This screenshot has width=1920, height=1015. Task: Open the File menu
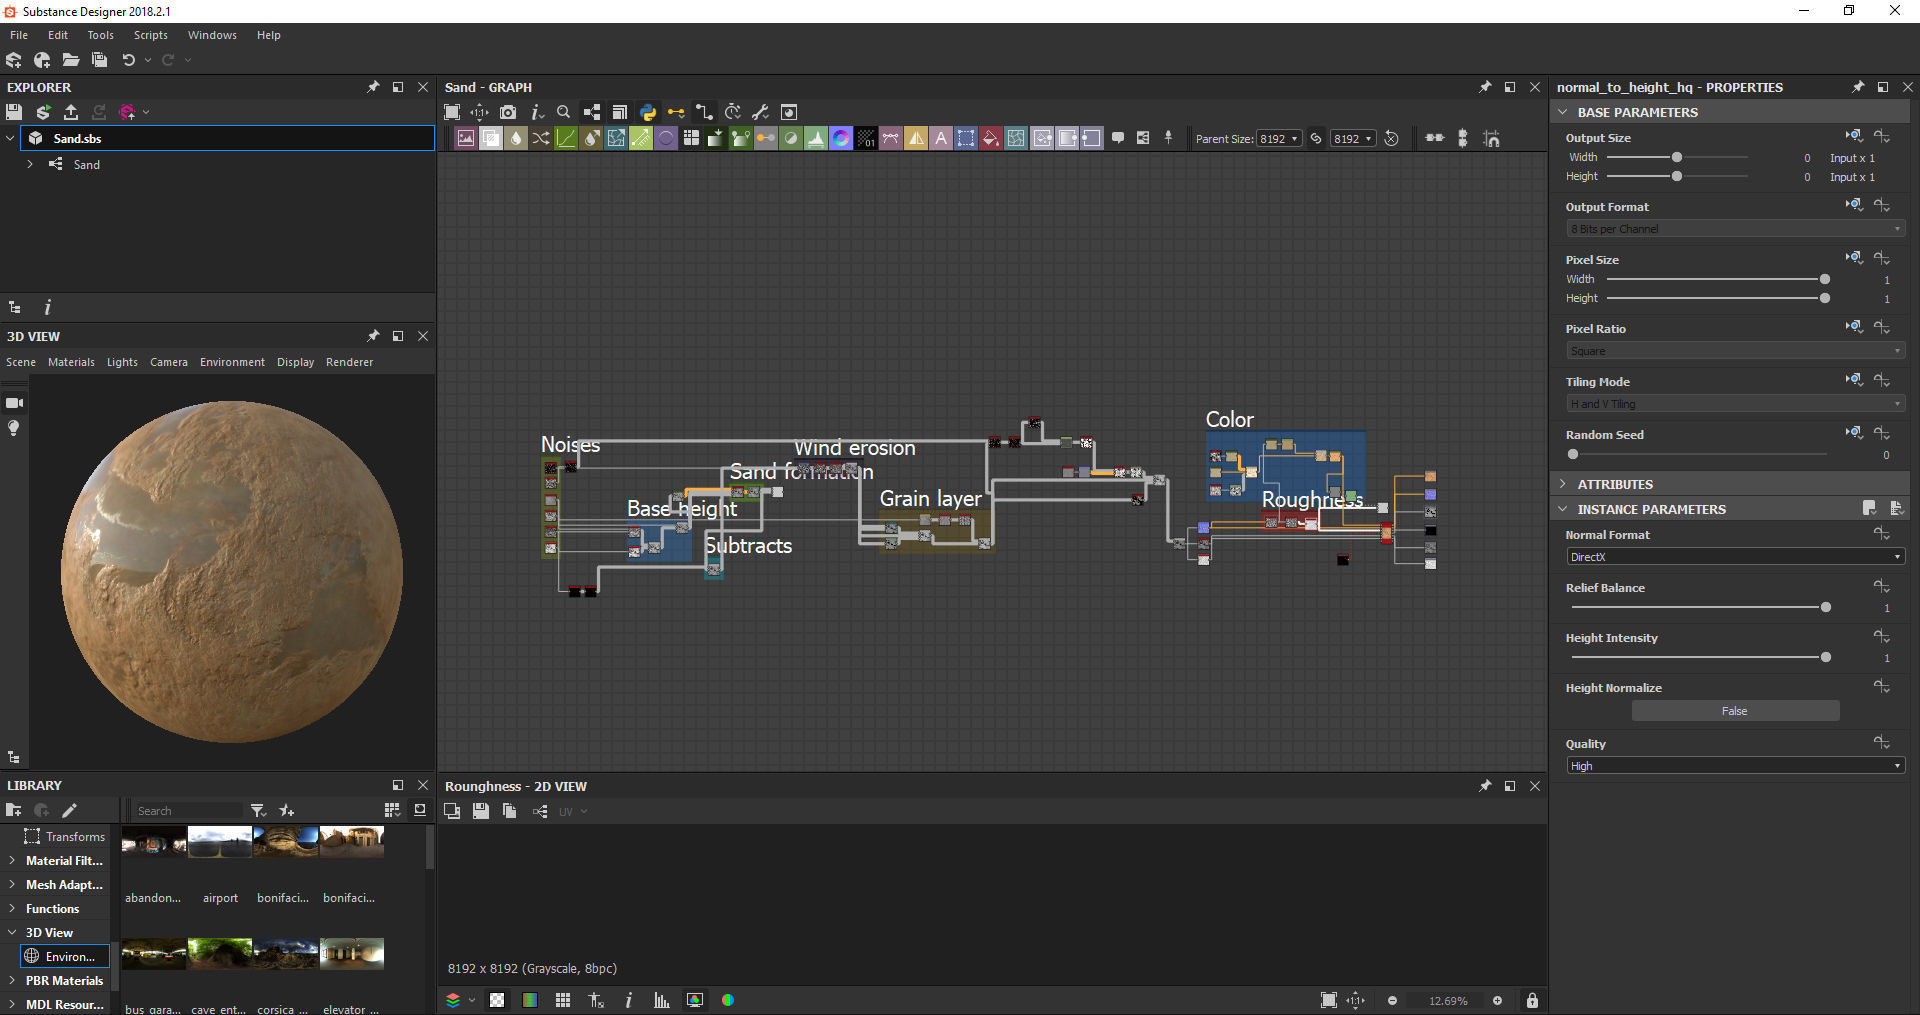[x=19, y=35]
